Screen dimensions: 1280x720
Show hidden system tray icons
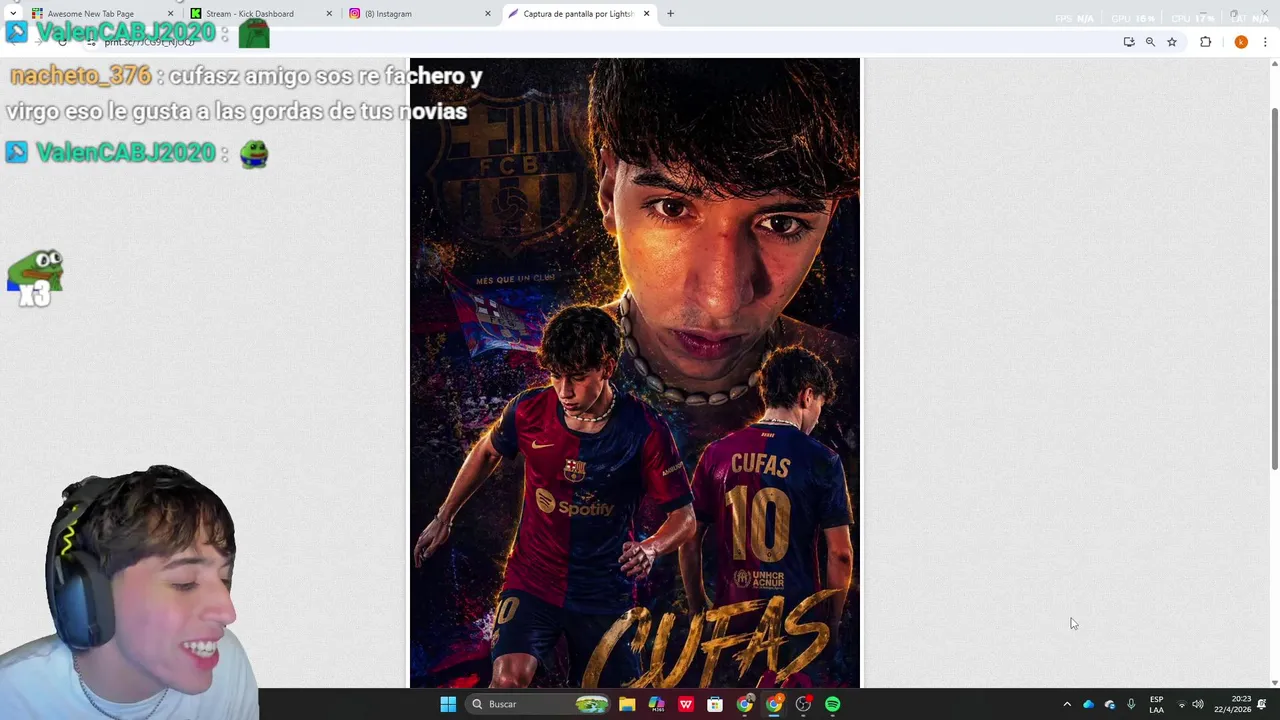coord(1067,704)
